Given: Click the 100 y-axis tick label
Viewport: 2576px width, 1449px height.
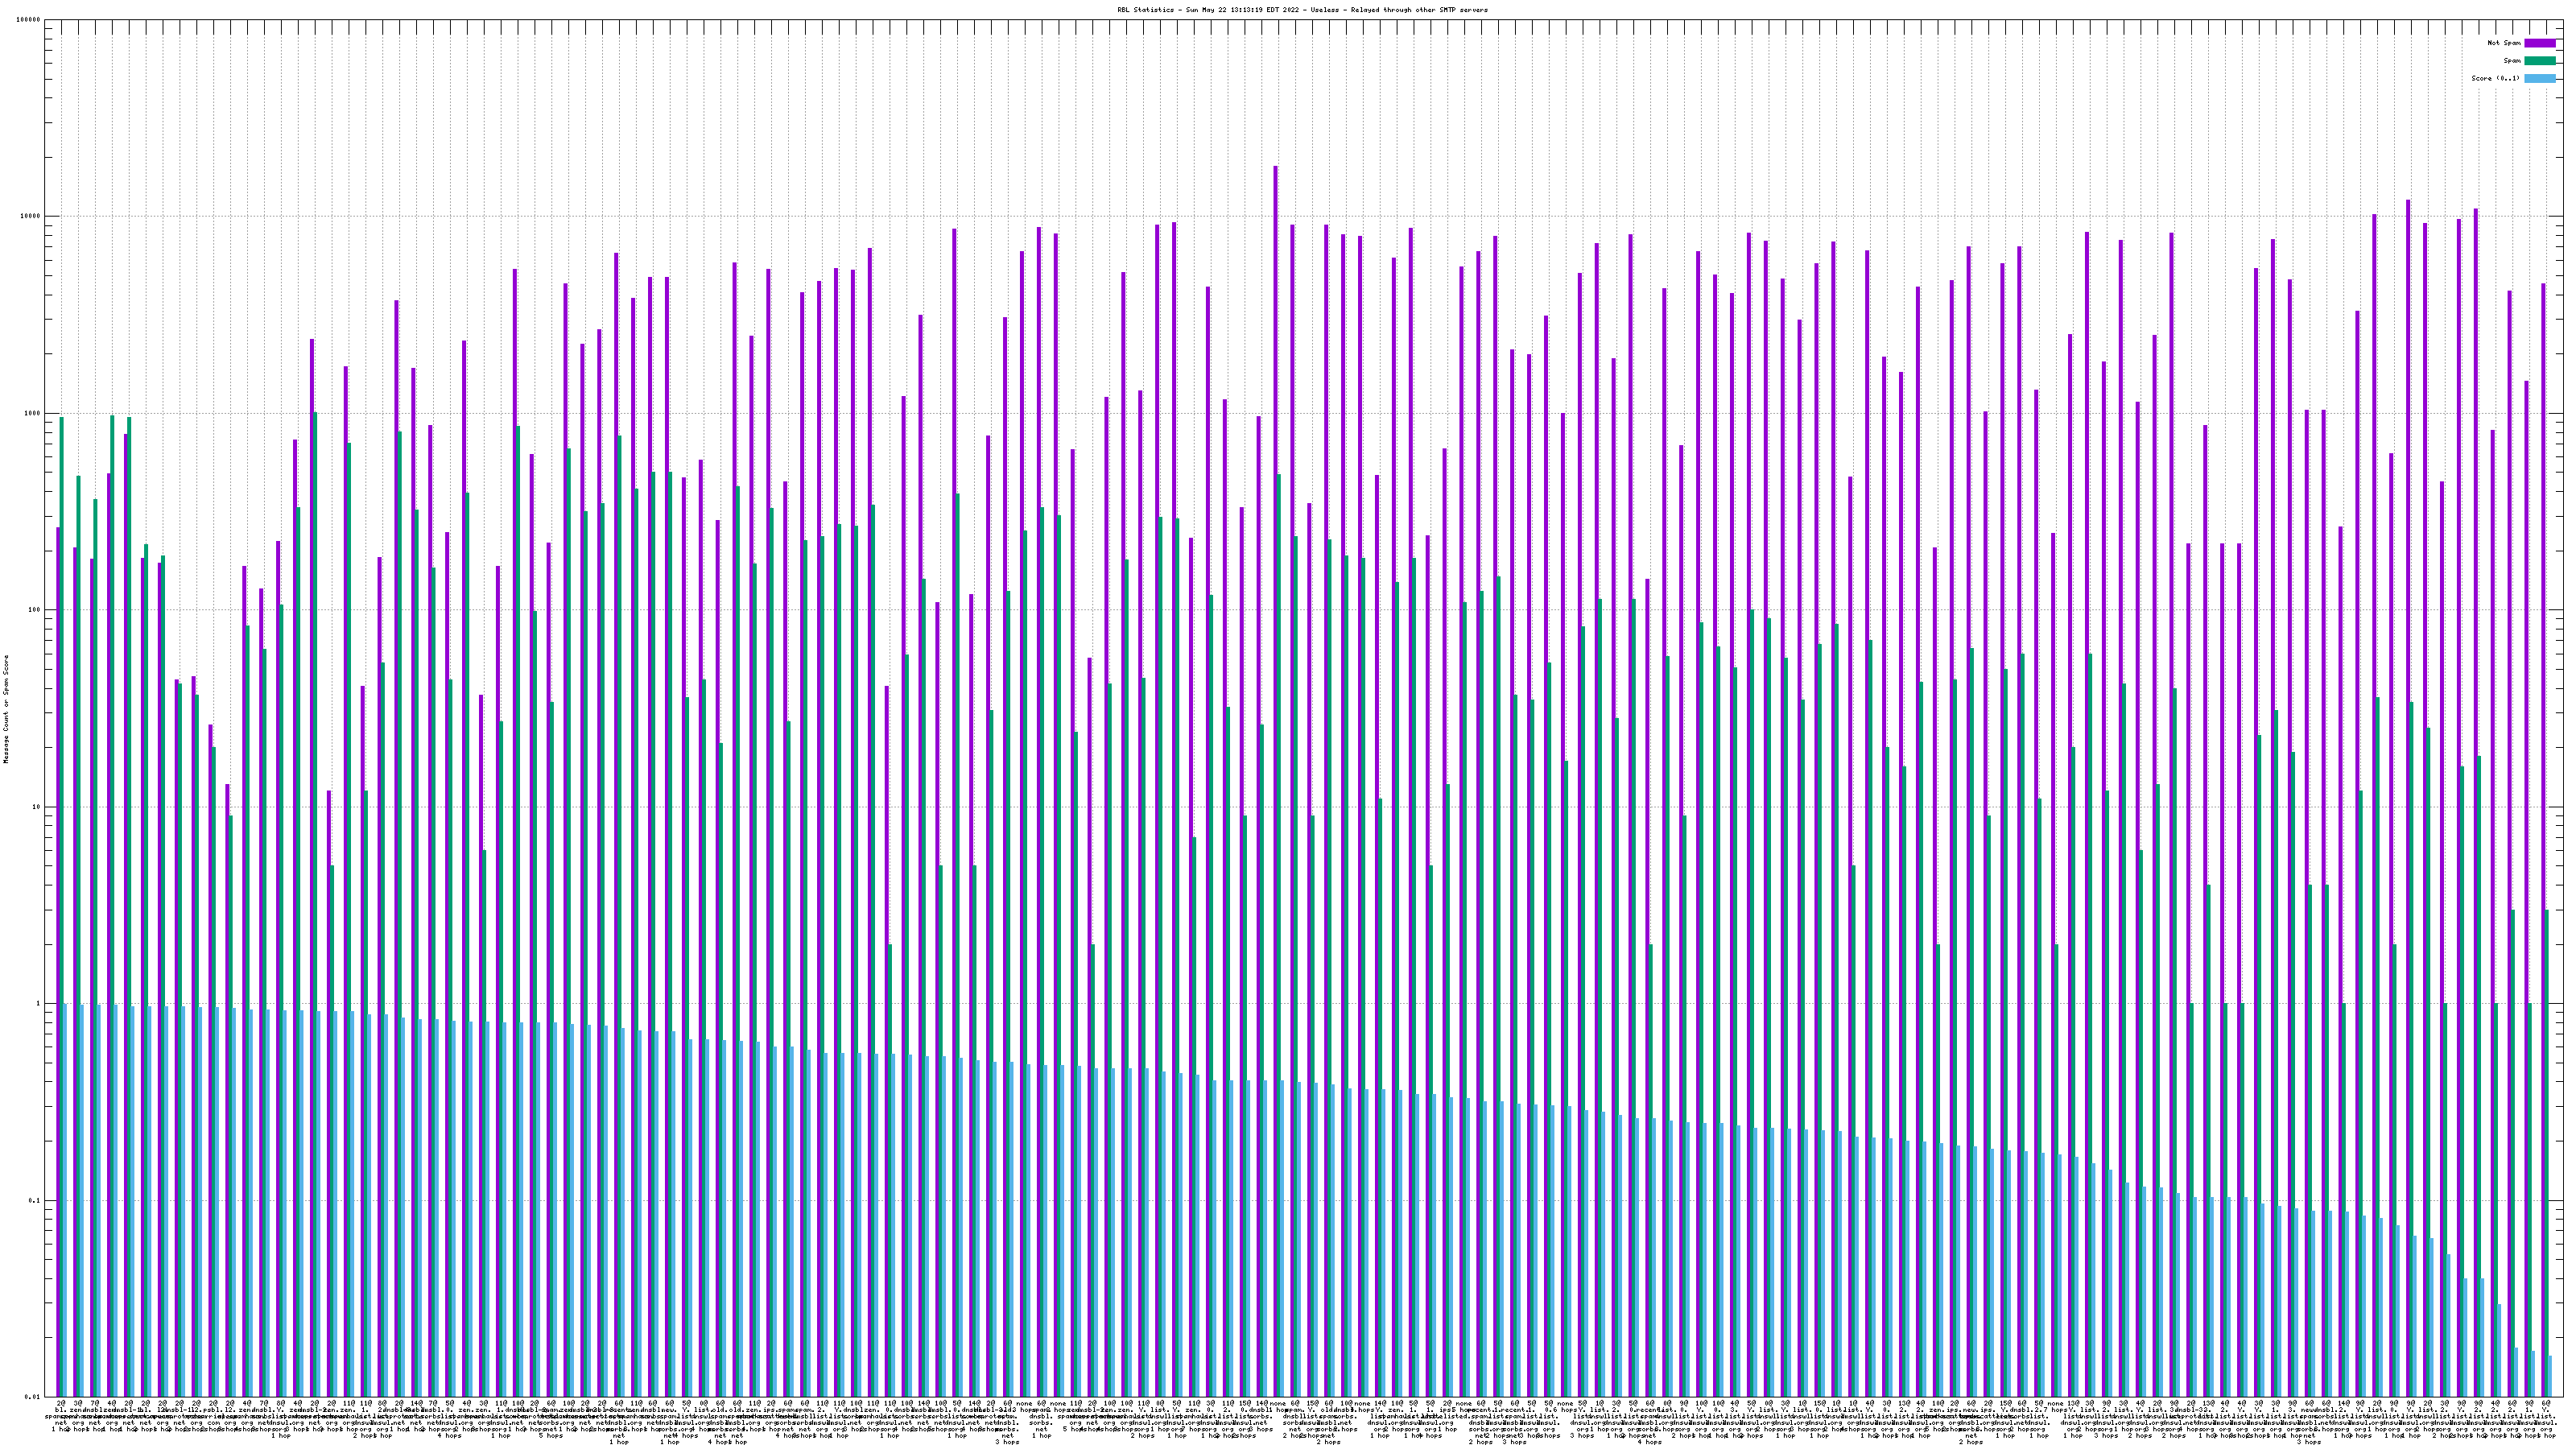Looking at the screenshot, I should 35,610.
